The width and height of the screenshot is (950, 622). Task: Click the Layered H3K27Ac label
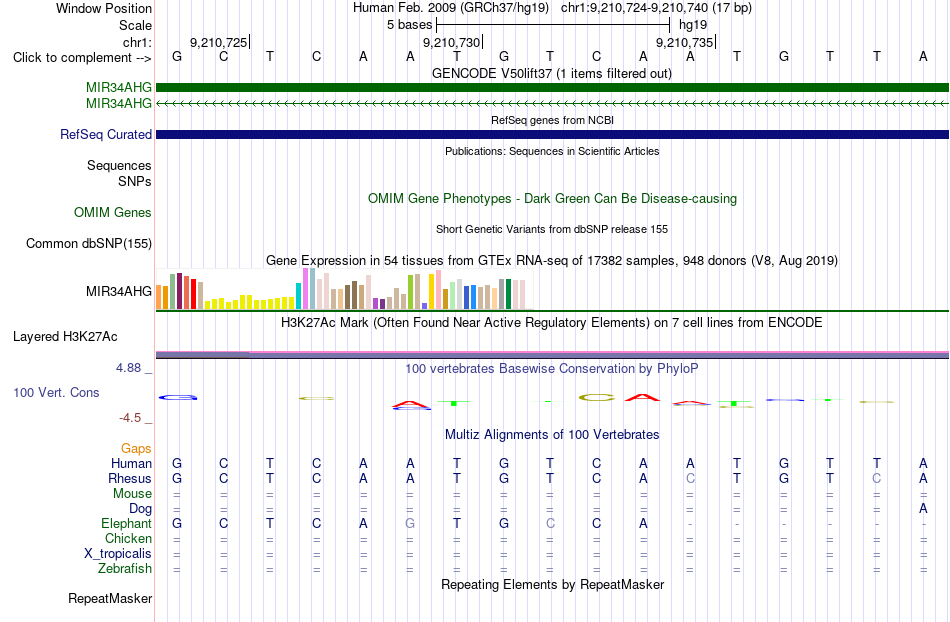coord(65,337)
